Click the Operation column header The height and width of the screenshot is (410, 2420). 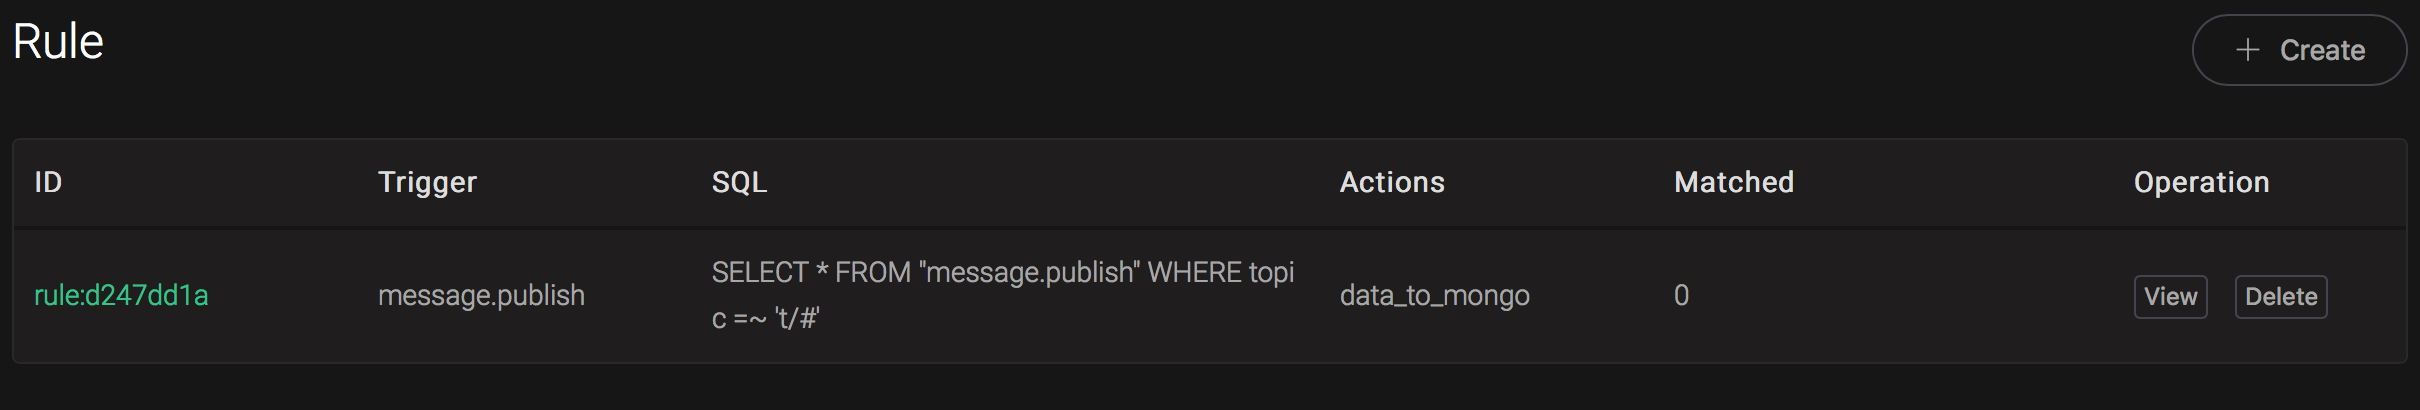tap(2201, 182)
